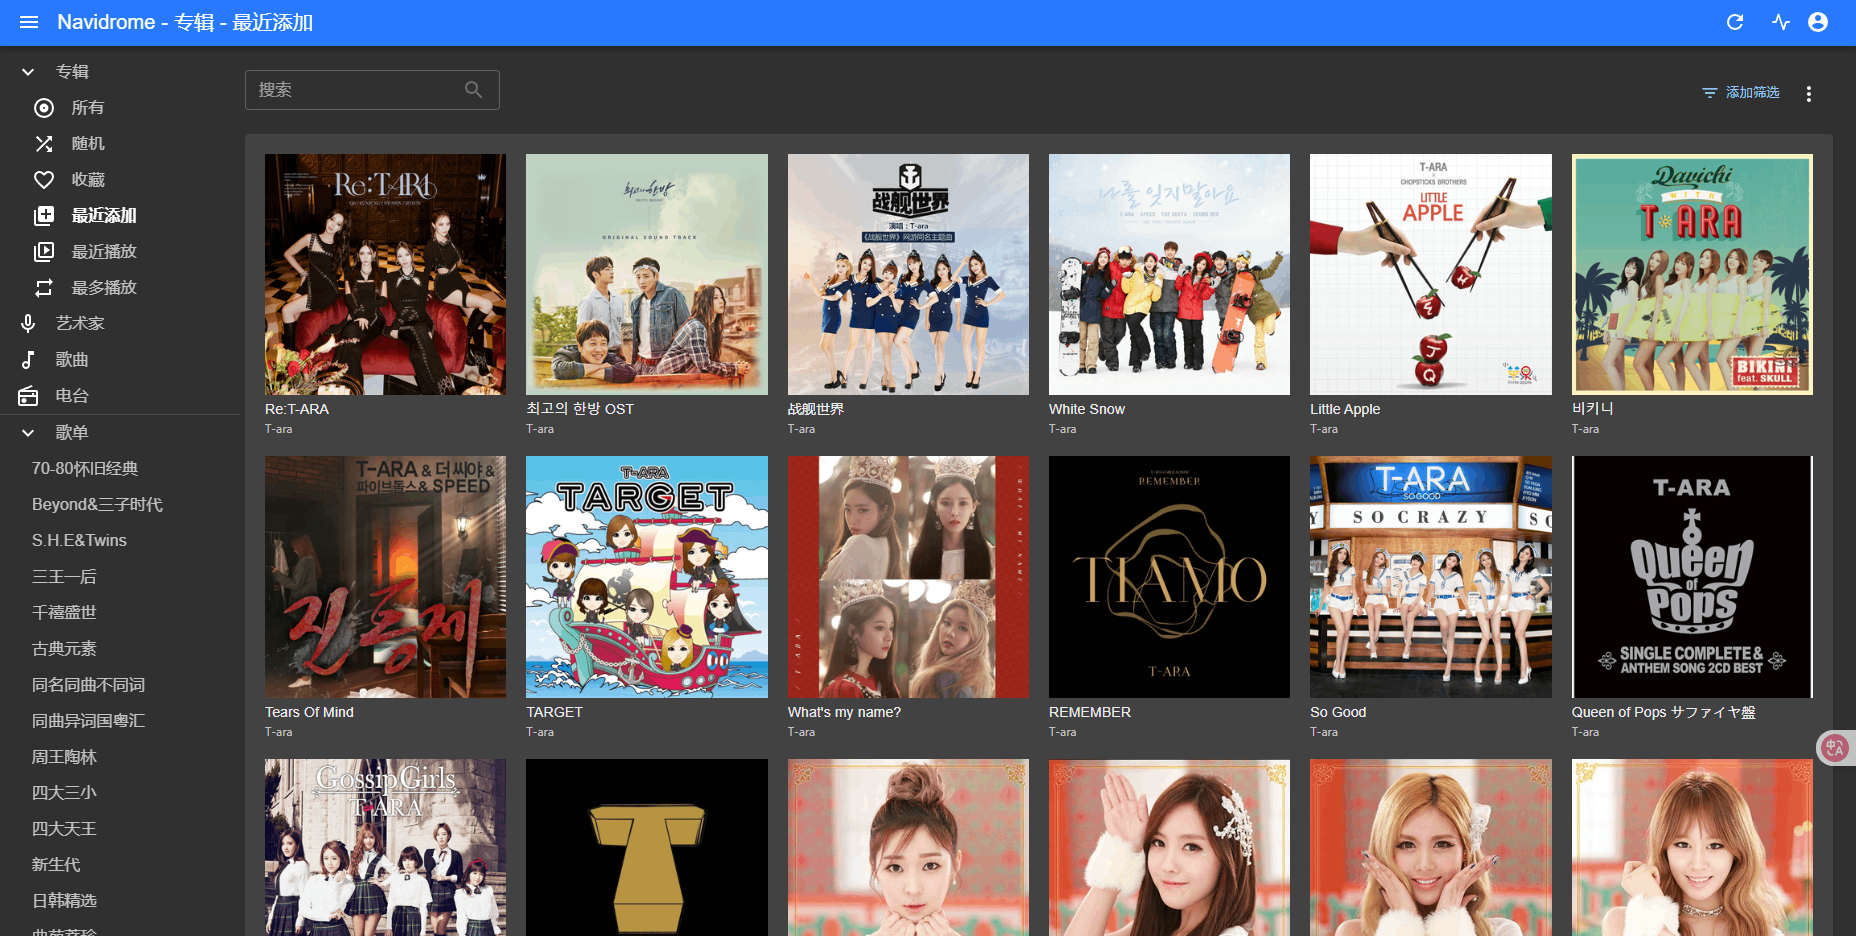1856x936 pixels.
Task: Collapse the 专辑 section chevron
Action: tap(28, 72)
